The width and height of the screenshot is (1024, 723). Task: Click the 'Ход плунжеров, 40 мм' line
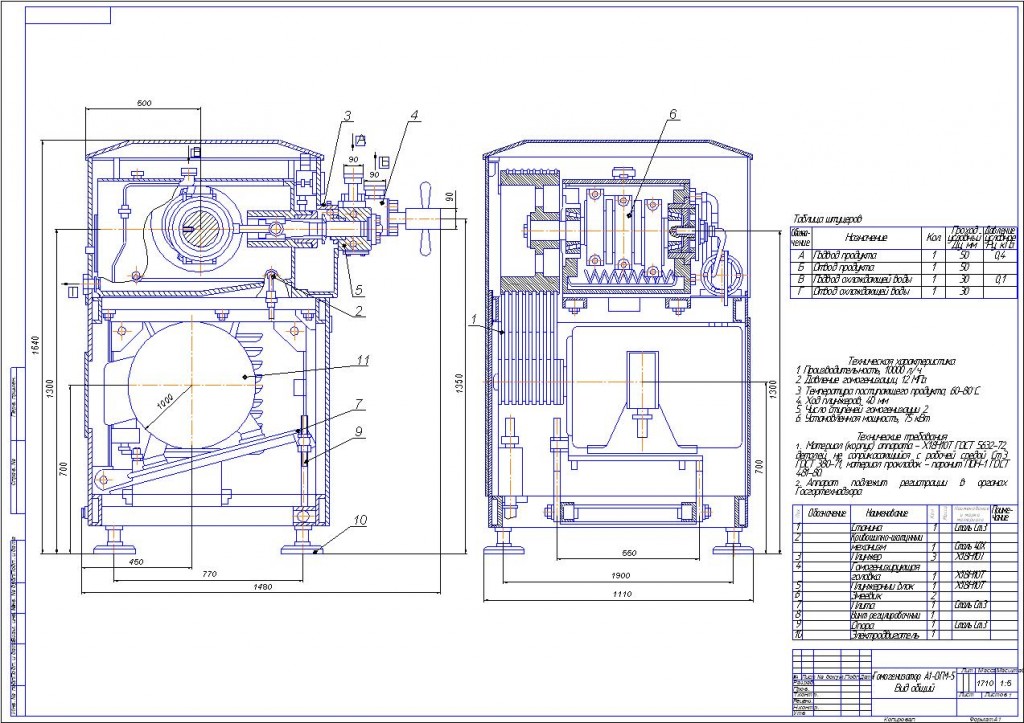842,400
